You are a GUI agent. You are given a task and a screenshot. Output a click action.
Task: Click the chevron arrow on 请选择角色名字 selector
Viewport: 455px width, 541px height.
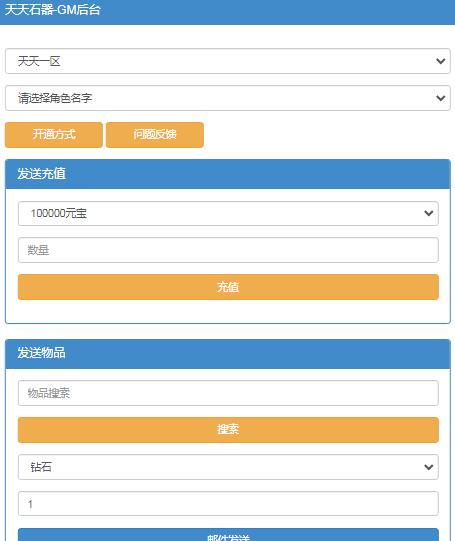440,98
